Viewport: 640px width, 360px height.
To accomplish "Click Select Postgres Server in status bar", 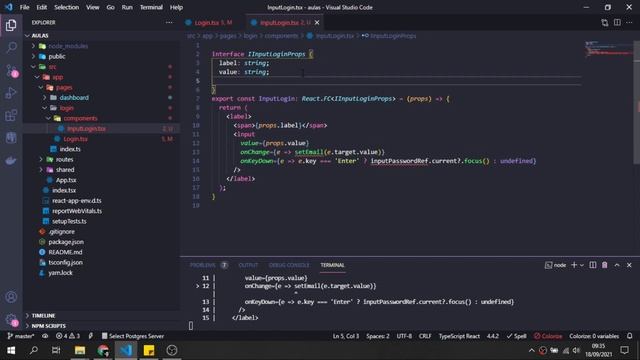I will tap(133, 336).
